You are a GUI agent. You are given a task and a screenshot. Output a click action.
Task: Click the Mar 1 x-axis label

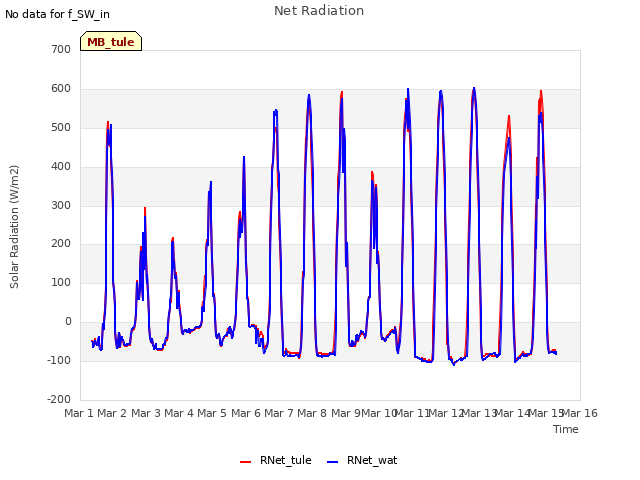pos(79,413)
